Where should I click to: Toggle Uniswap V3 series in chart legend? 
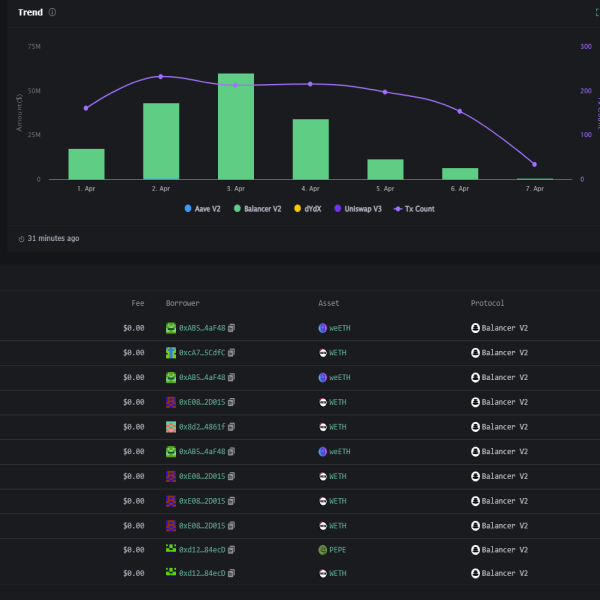(358, 209)
